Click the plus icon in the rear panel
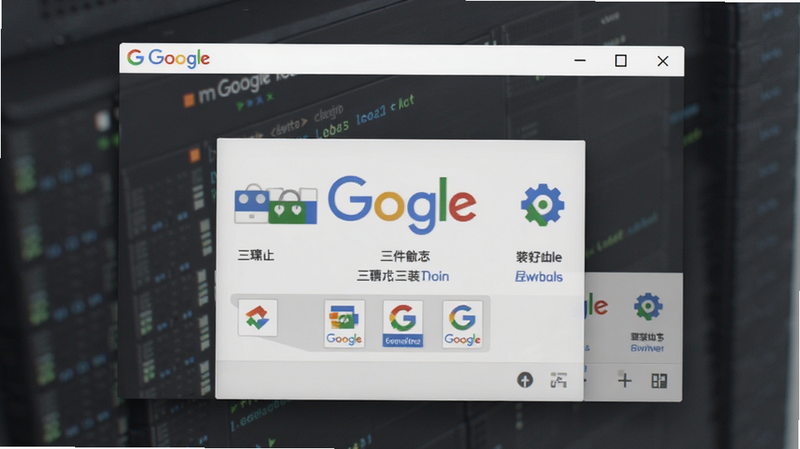This screenshot has height=449, width=800. [624, 380]
